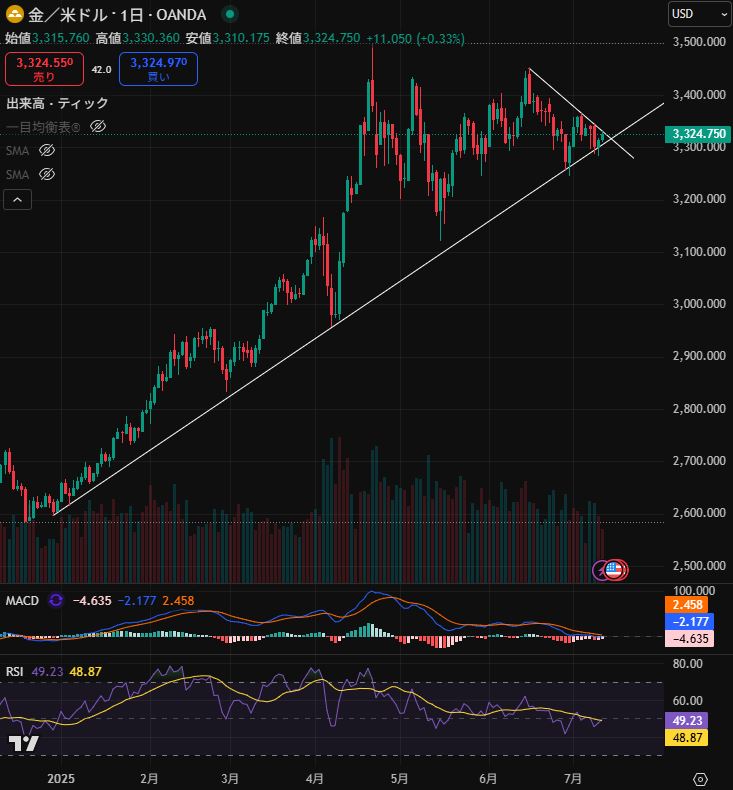Click the 3,000.000 price axis label
This screenshot has height=790, width=733.
click(x=699, y=303)
